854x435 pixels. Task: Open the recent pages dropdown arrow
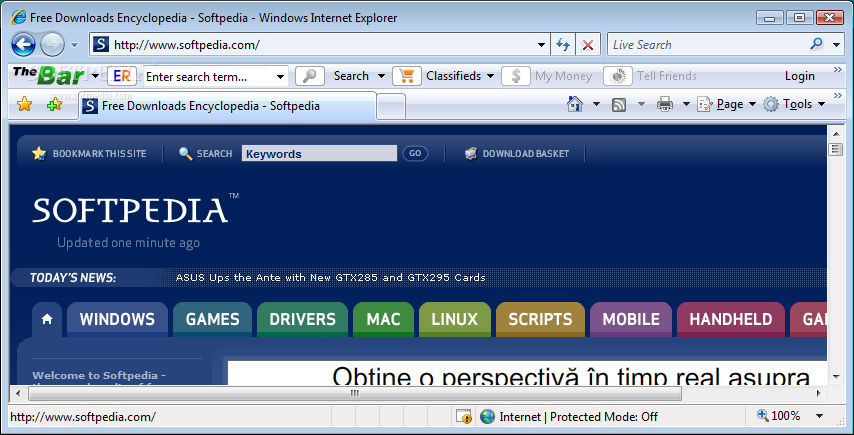[75, 45]
